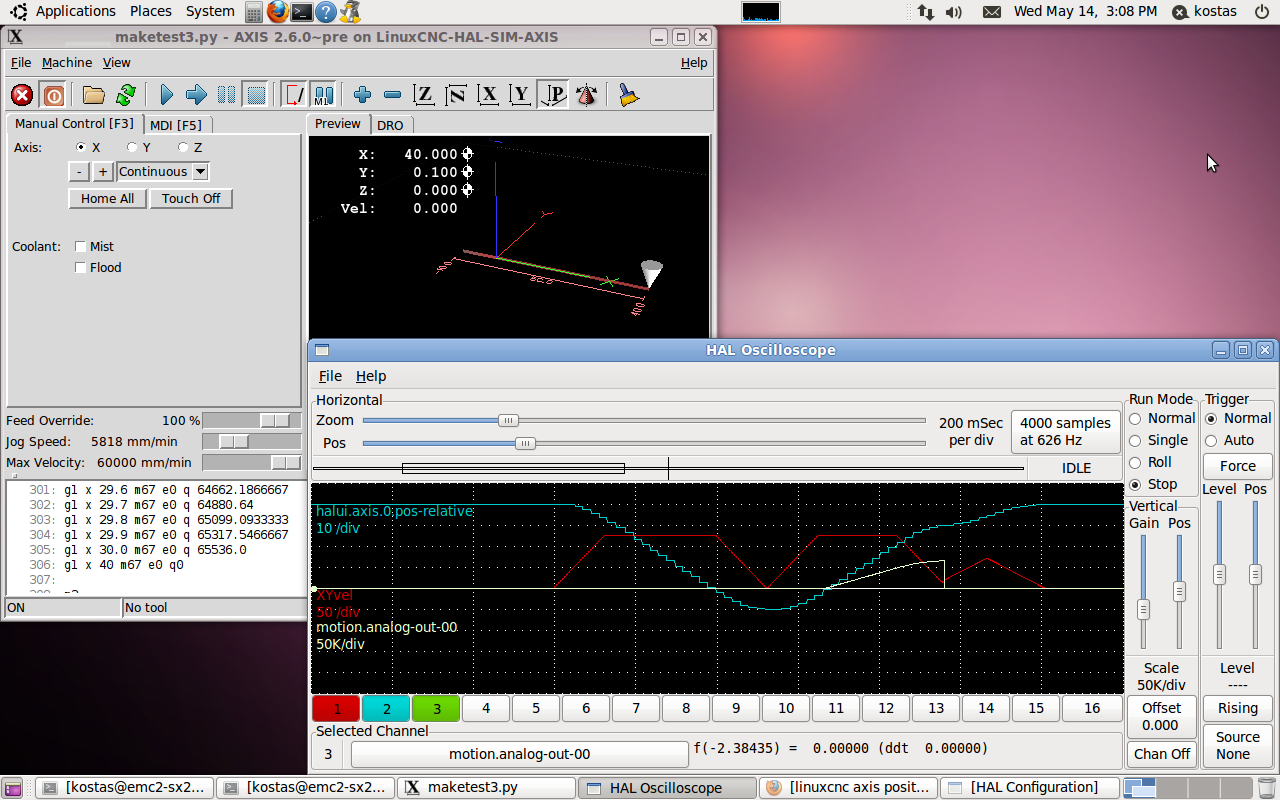Click Force trigger button
Screen dimensions: 1280x800
coord(1237,466)
